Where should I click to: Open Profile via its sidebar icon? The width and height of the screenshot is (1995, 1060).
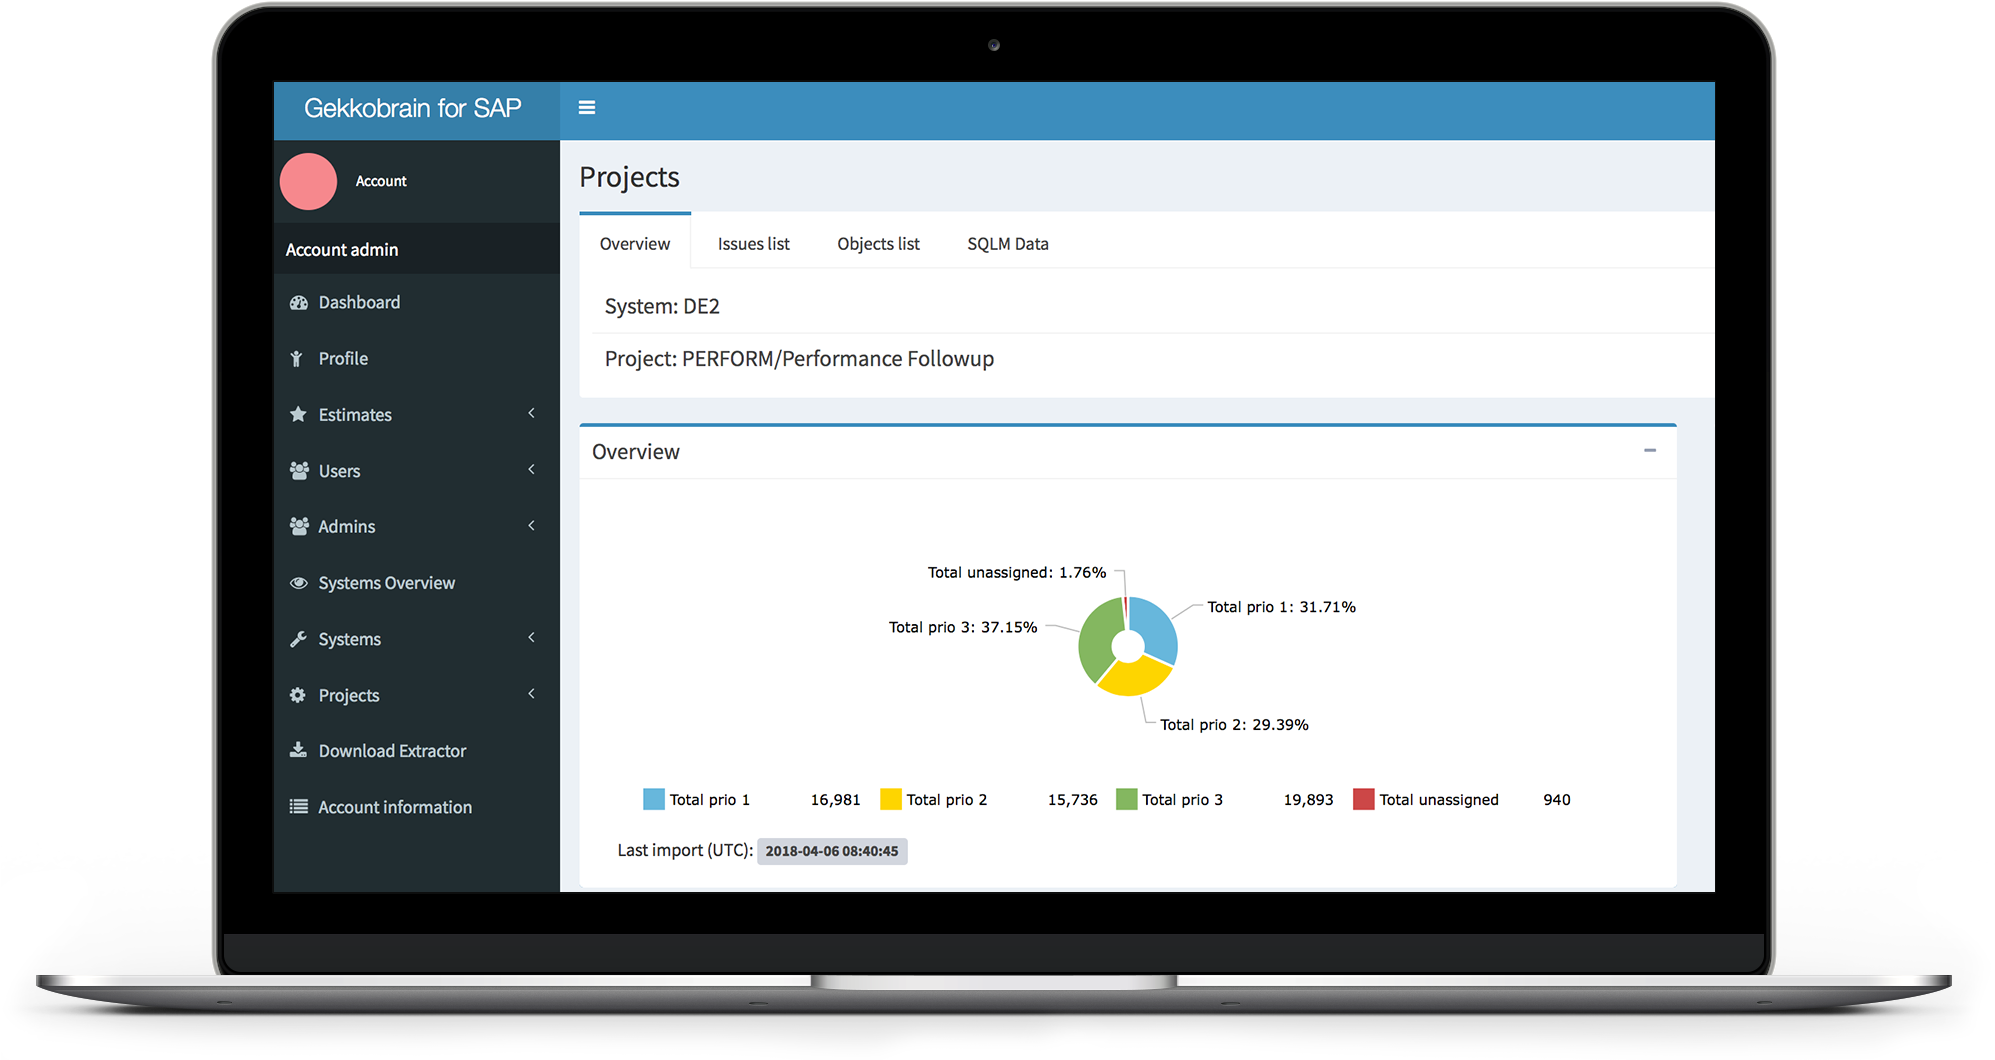point(298,358)
